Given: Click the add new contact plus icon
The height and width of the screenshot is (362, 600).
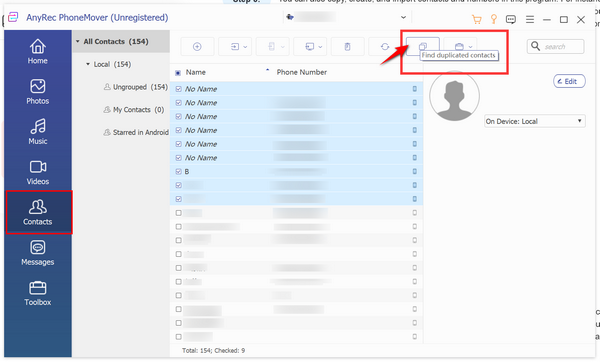Looking at the screenshot, I should (197, 47).
